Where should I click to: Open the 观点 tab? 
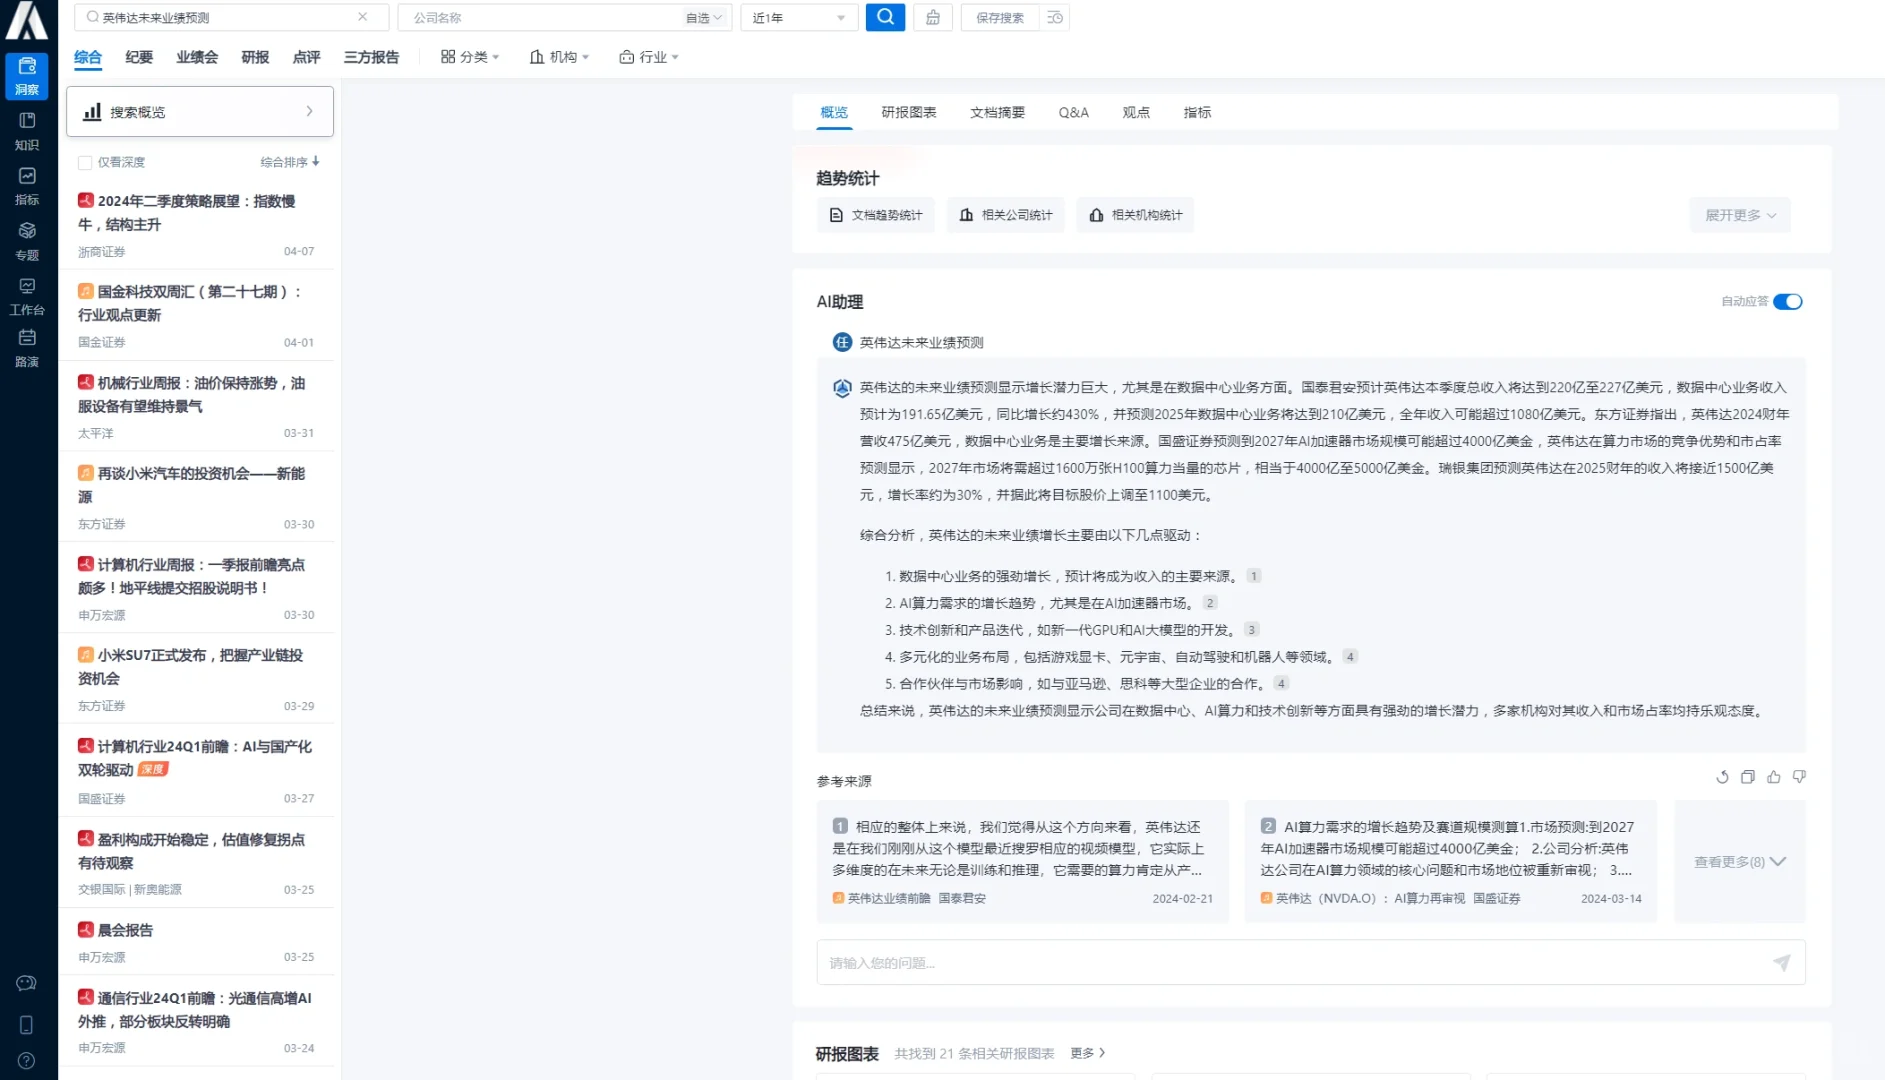coord(1136,112)
